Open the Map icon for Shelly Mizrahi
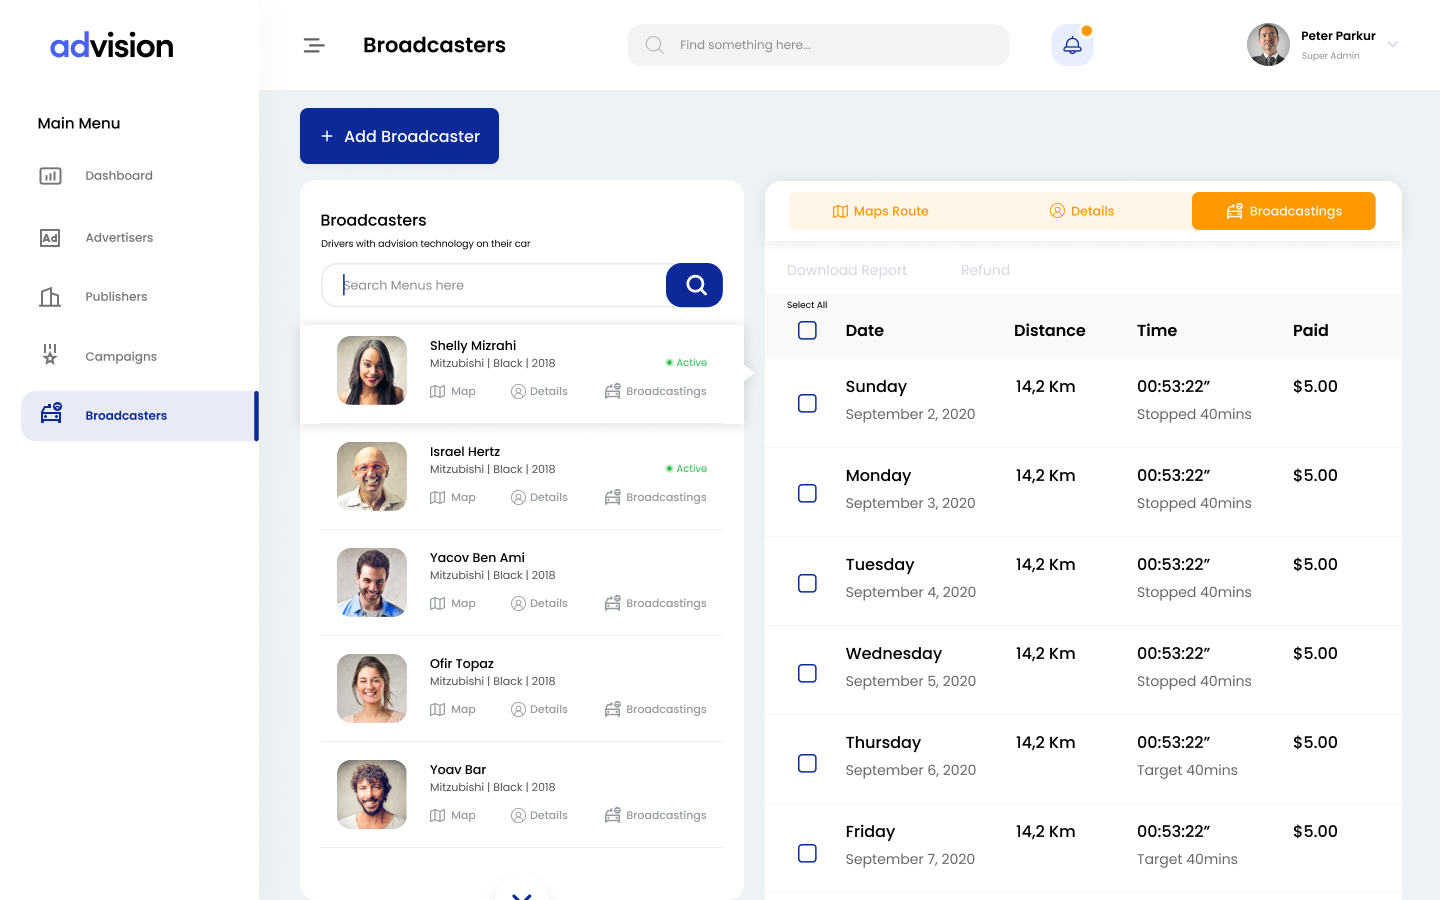Screen dimensions: 1440x900 [x=437, y=391]
